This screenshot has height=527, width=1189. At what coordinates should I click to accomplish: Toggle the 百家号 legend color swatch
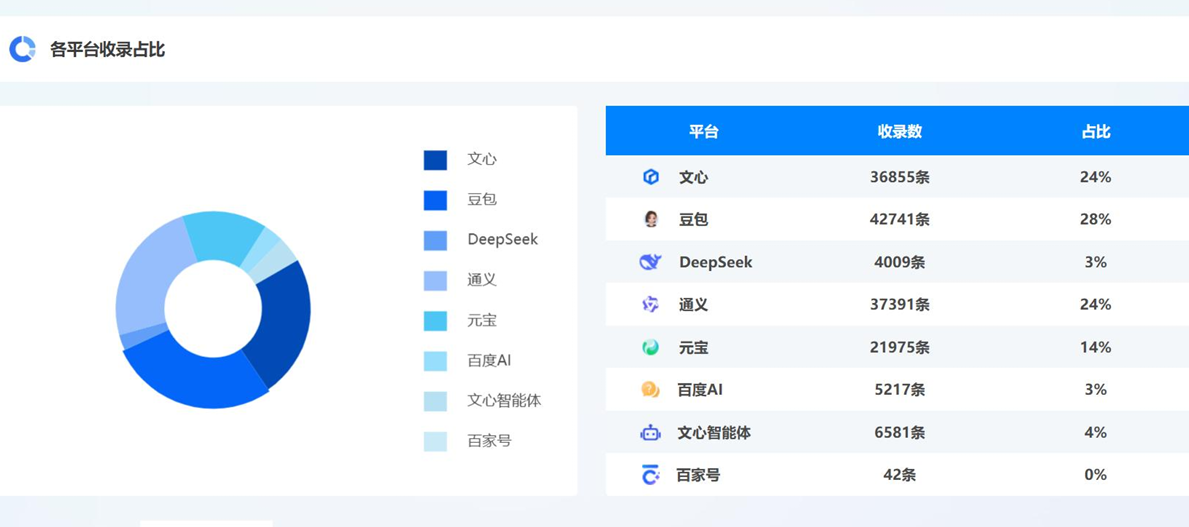(435, 441)
